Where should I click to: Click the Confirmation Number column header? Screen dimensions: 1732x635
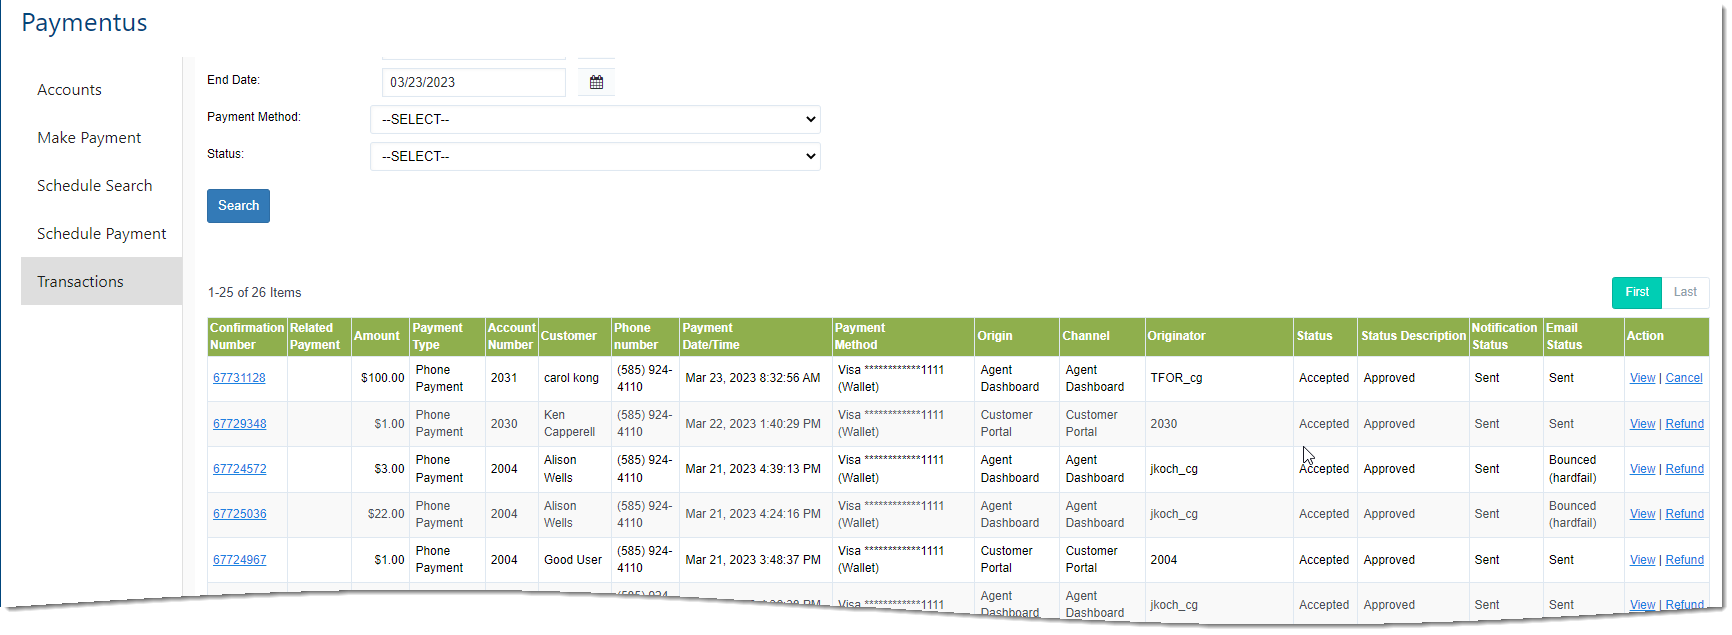pos(247,336)
